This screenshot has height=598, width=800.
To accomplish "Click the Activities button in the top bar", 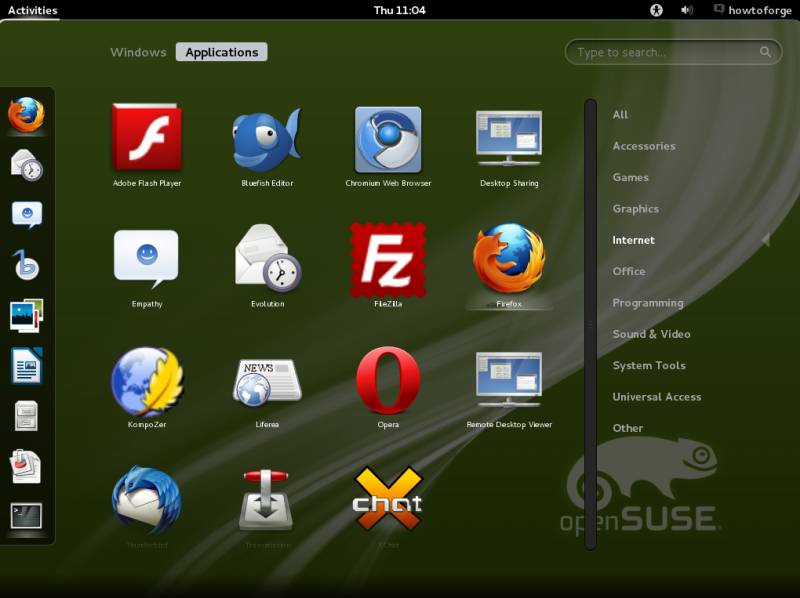I will click(x=33, y=10).
